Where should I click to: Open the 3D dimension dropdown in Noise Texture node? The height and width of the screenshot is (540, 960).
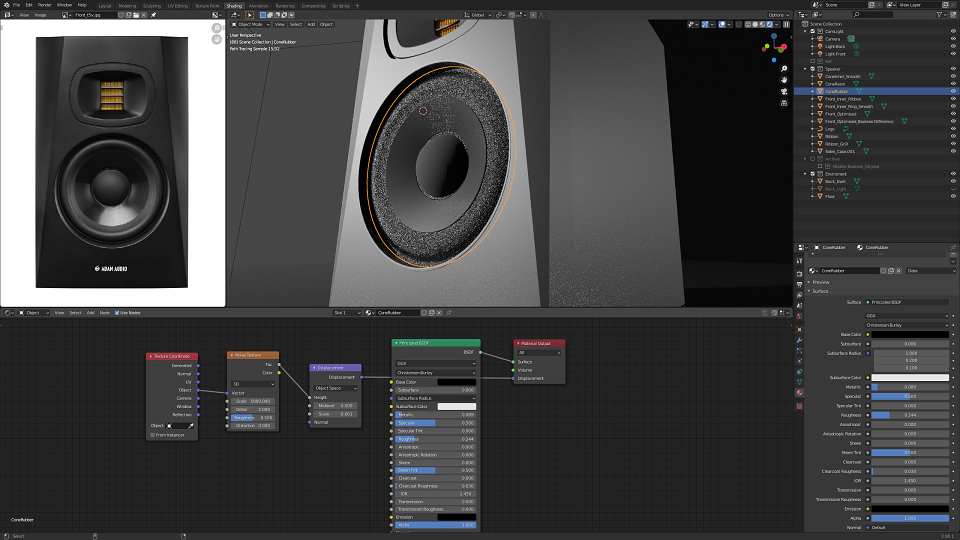pos(253,384)
